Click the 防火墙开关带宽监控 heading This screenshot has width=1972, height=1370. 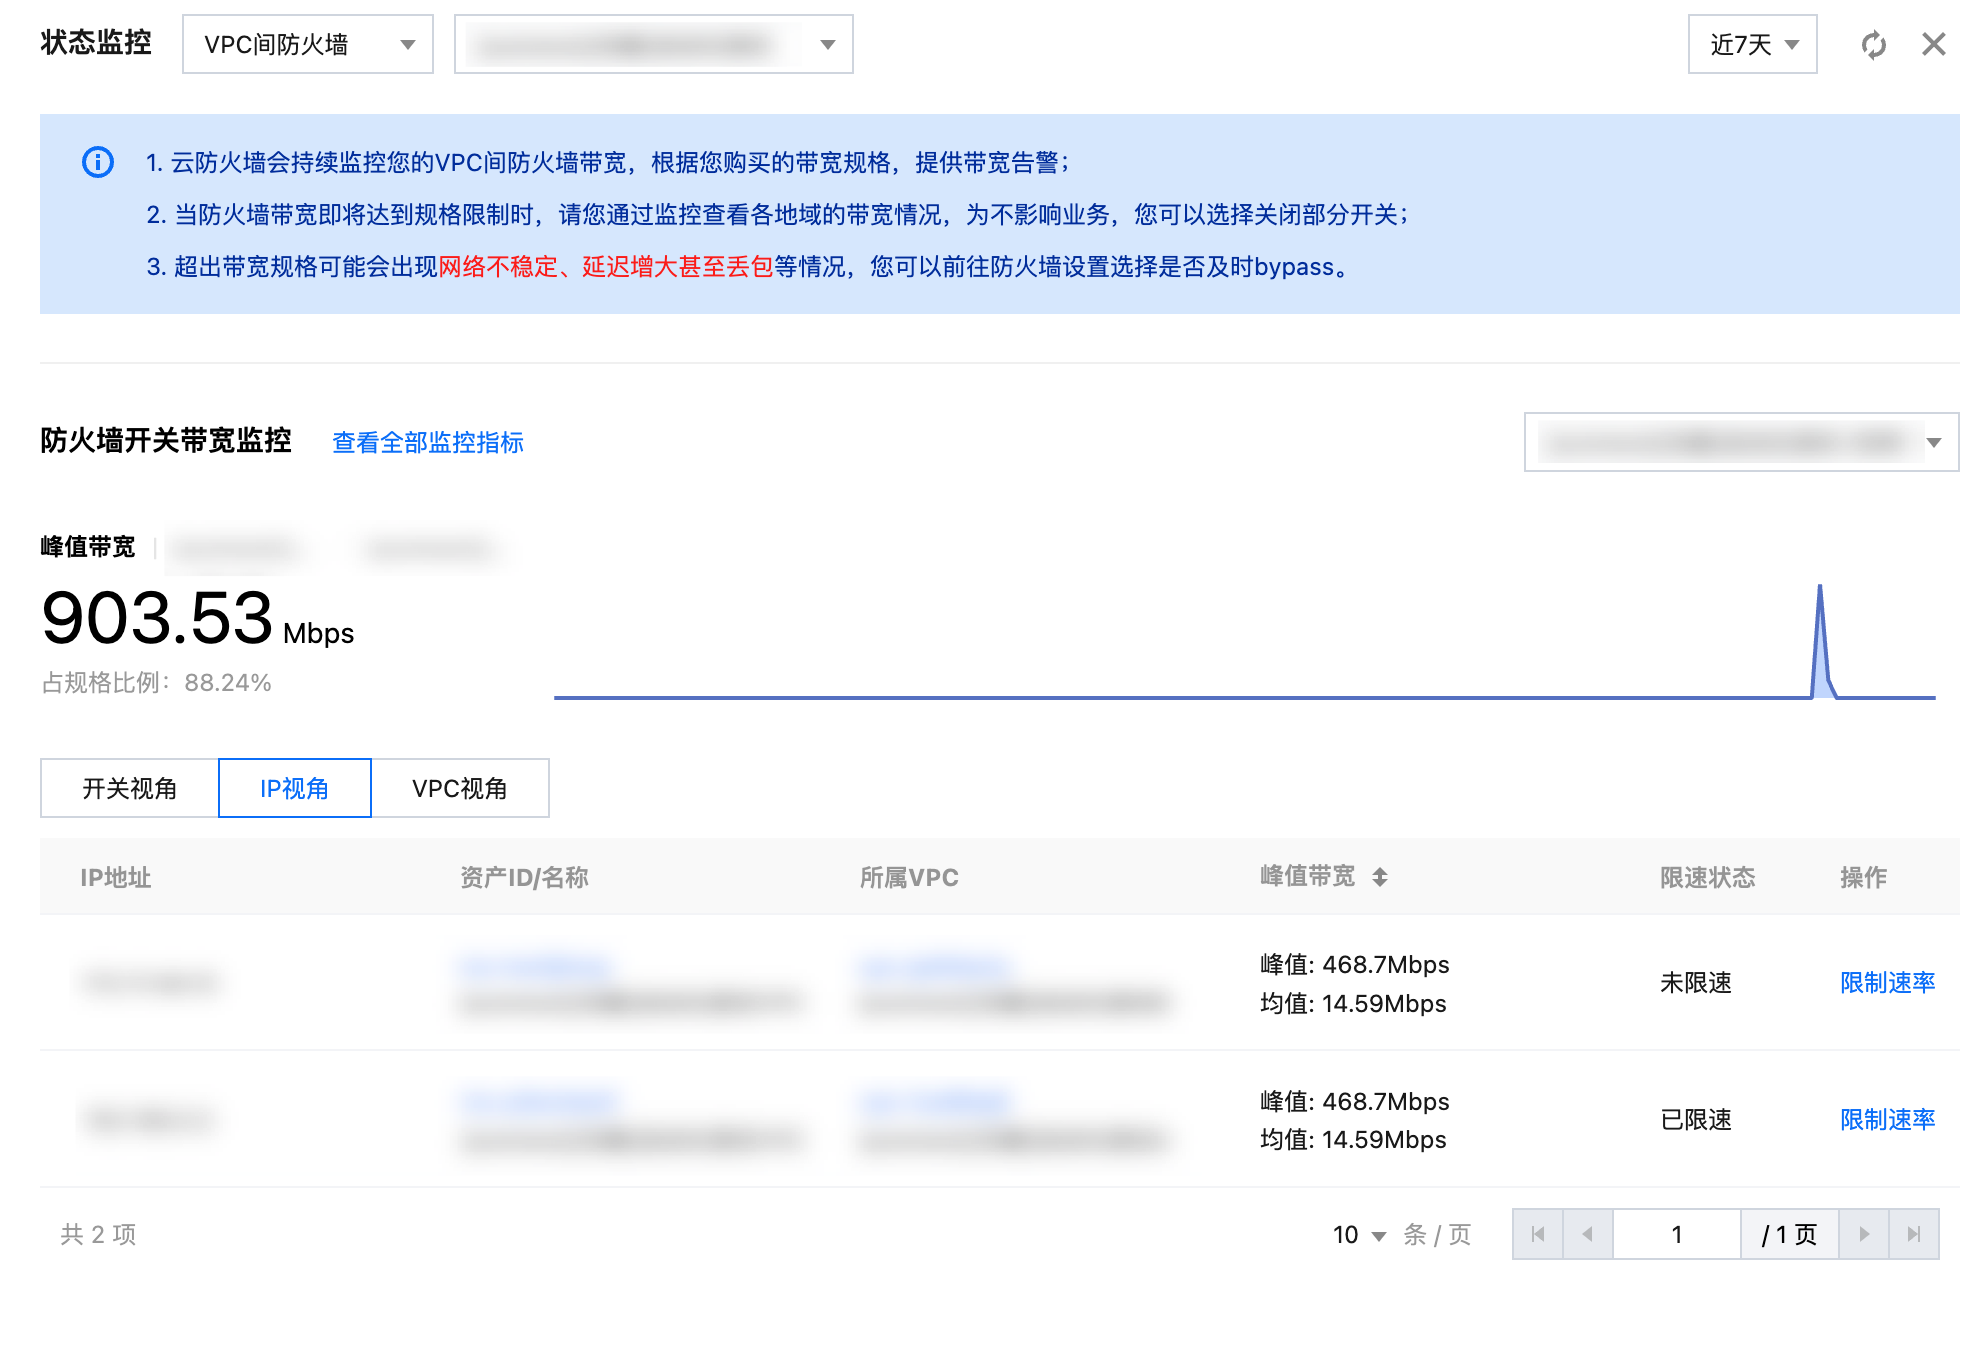166,440
